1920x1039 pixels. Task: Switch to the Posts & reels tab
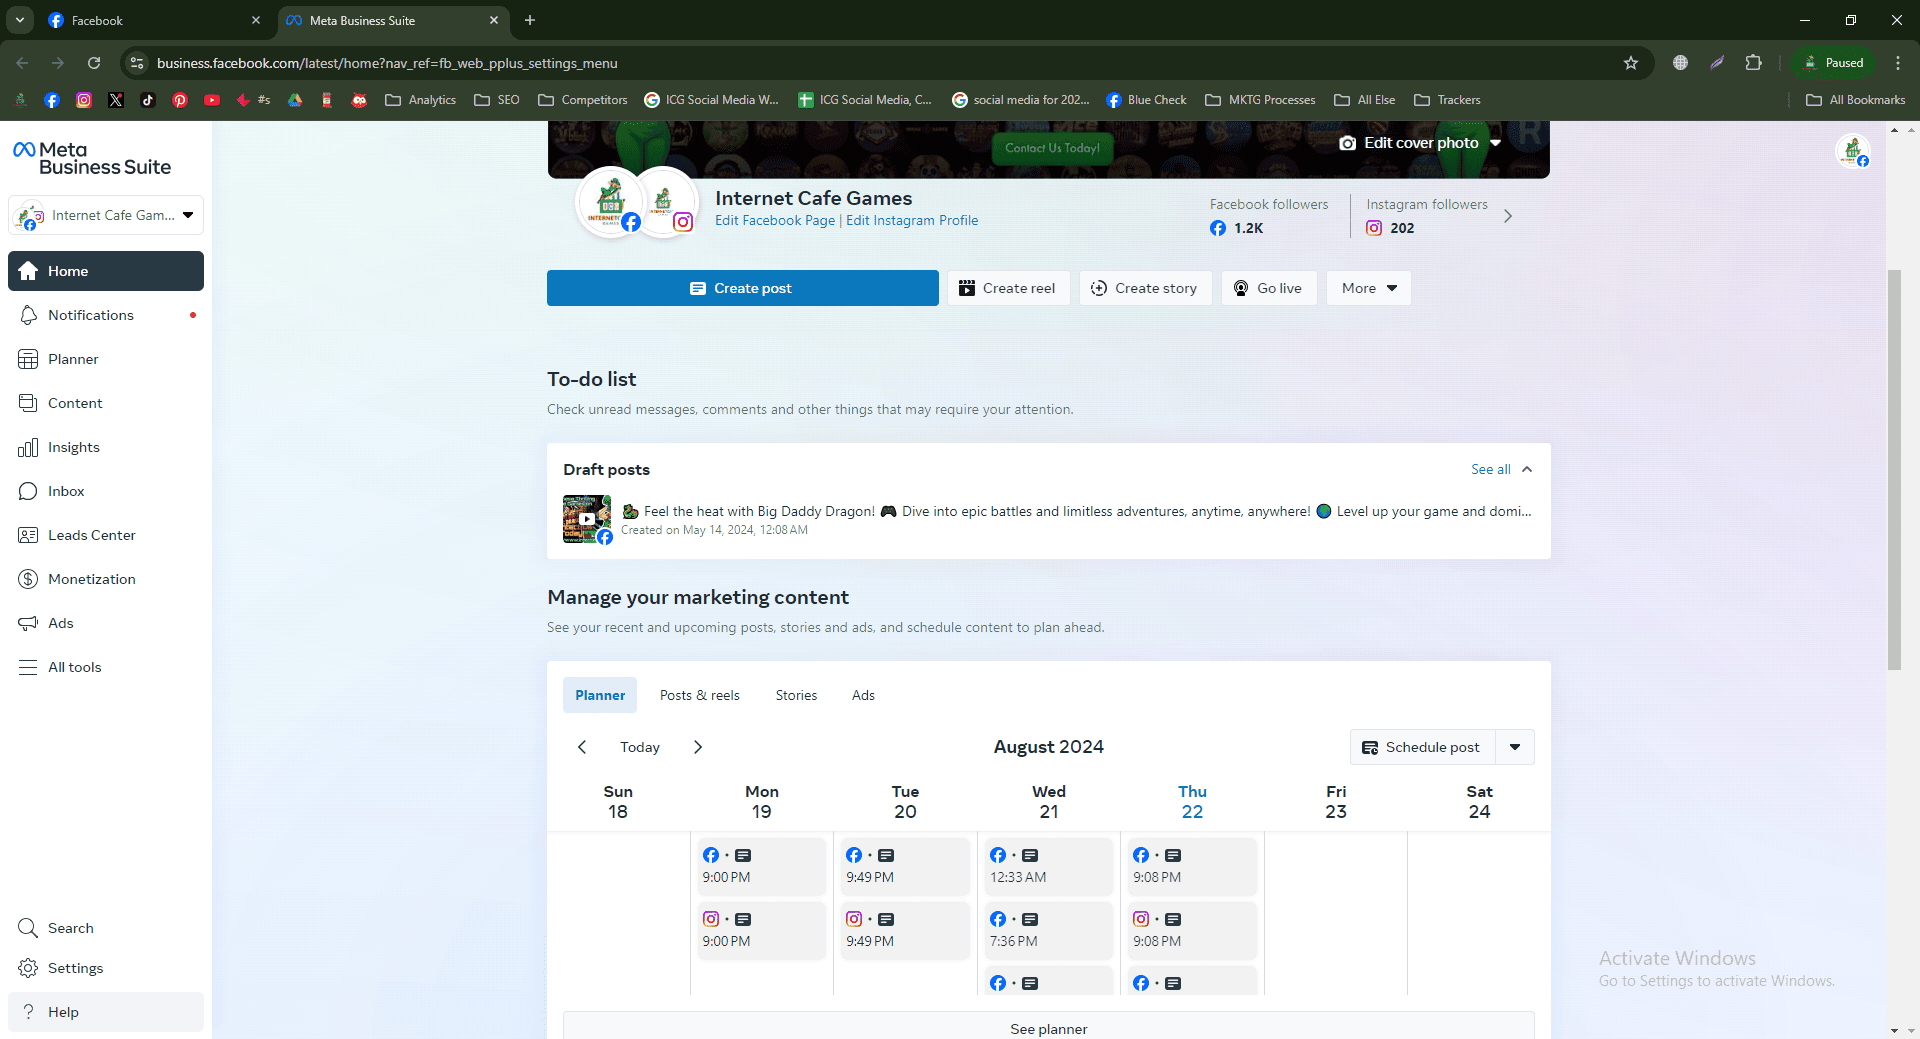click(700, 695)
